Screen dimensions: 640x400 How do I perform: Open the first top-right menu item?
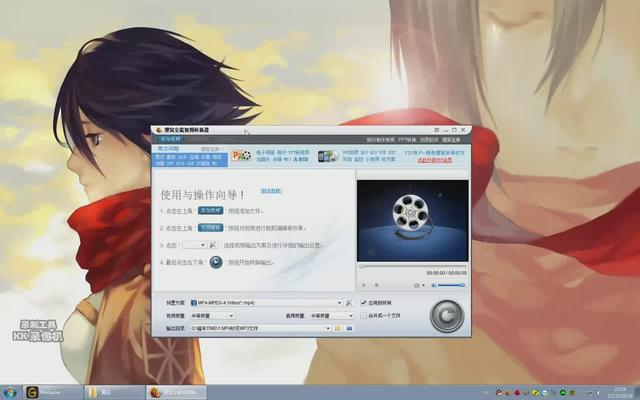pyautogui.click(x=380, y=140)
